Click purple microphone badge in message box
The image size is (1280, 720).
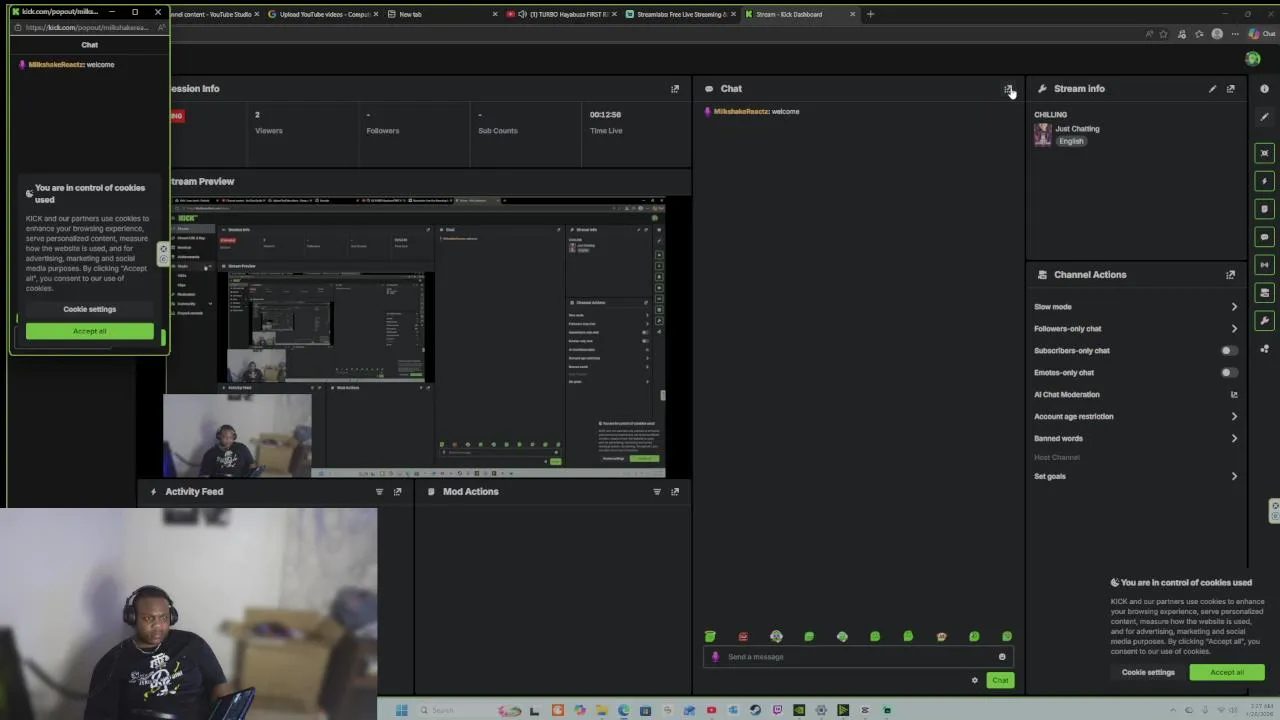point(715,657)
